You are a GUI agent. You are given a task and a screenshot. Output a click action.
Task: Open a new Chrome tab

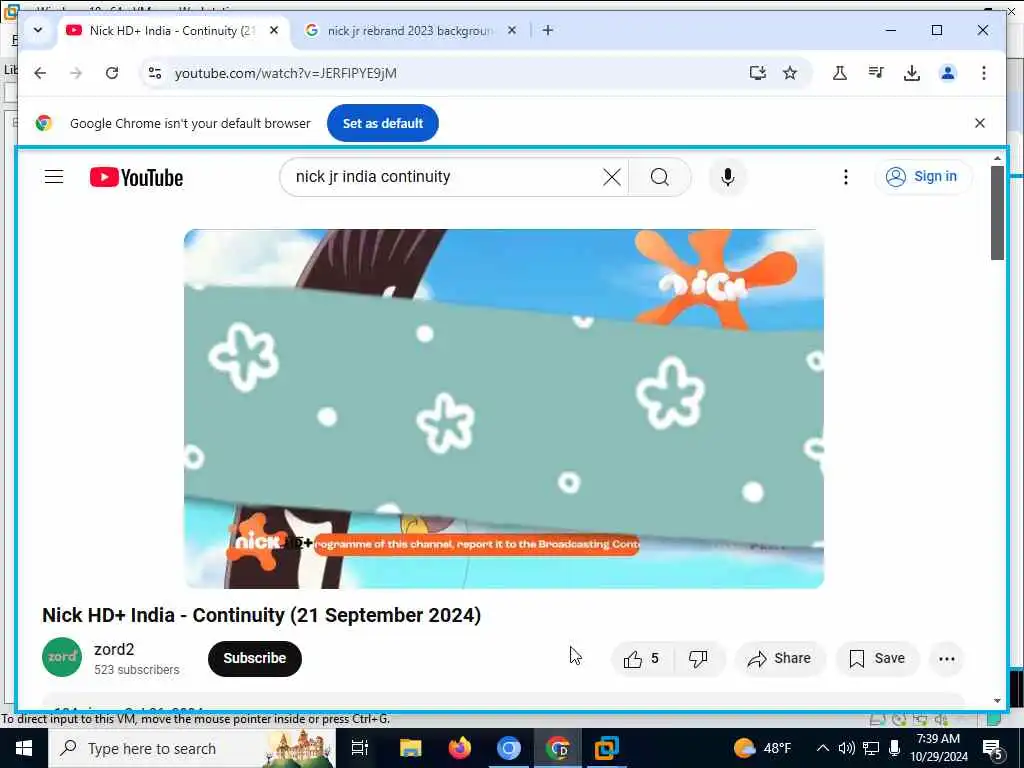[x=547, y=30]
